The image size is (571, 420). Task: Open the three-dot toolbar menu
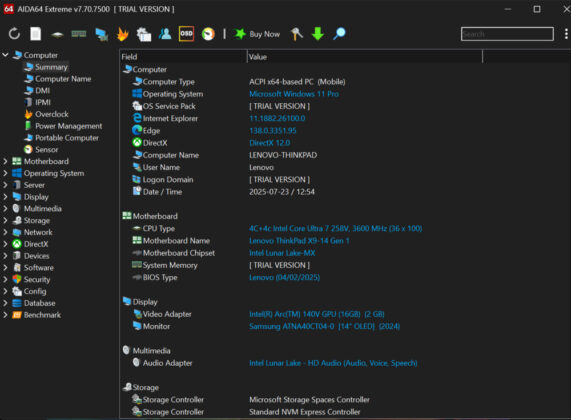[x=566, y=34]
